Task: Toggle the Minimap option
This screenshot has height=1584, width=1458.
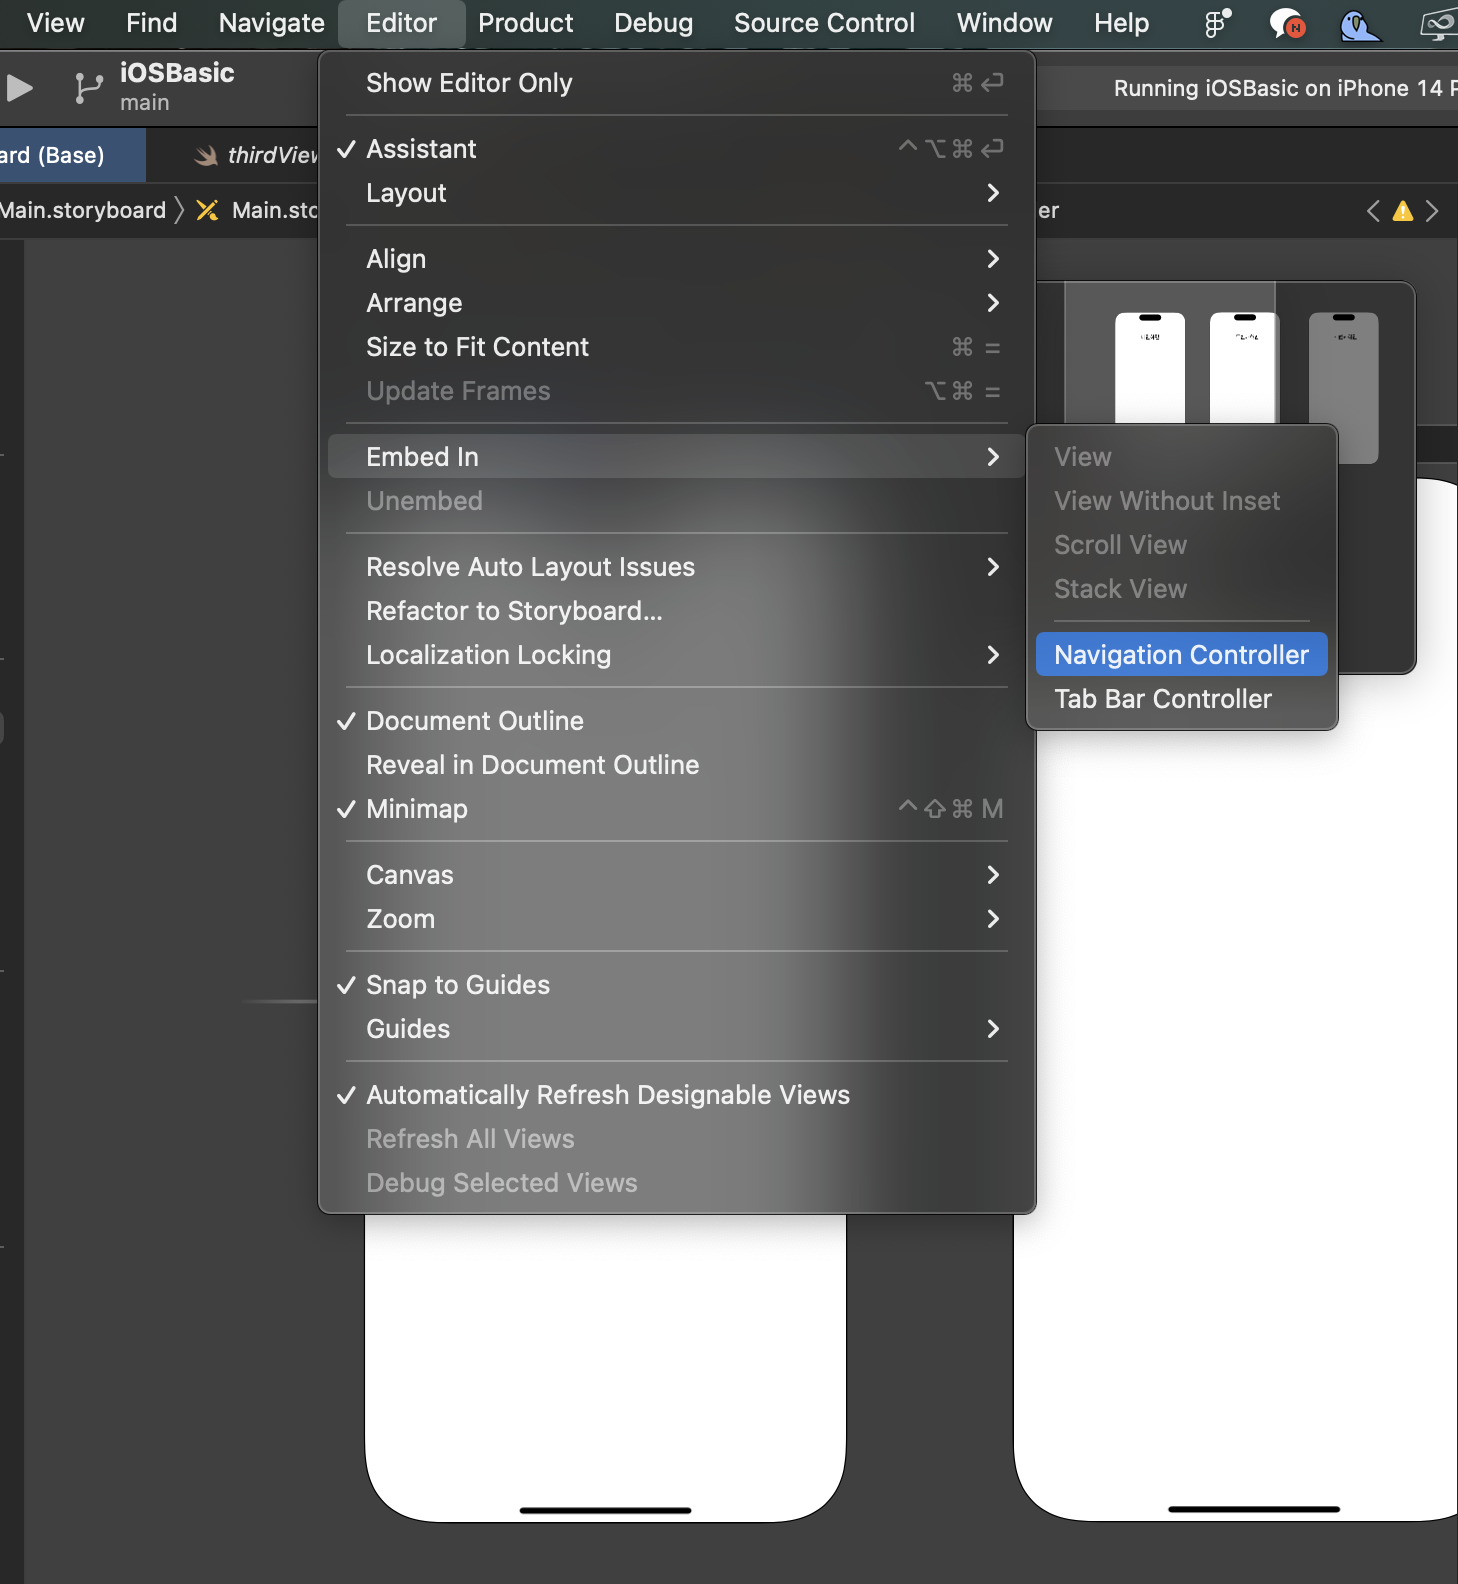Action: click(677, 809)
